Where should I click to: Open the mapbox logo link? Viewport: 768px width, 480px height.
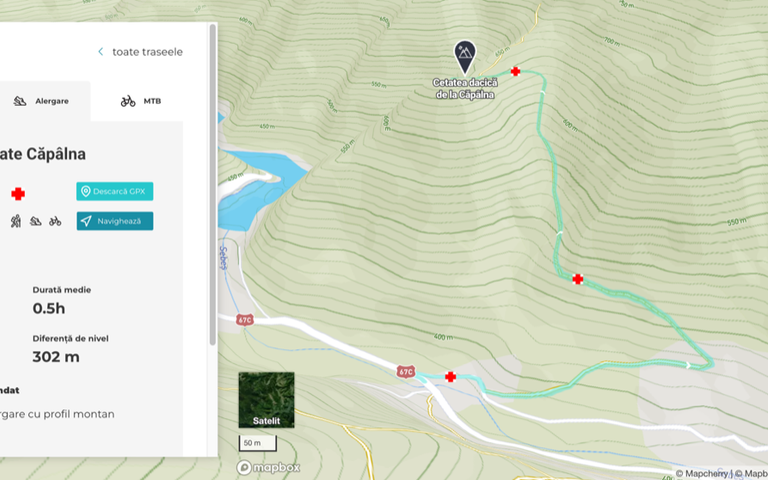click(268, 468)
